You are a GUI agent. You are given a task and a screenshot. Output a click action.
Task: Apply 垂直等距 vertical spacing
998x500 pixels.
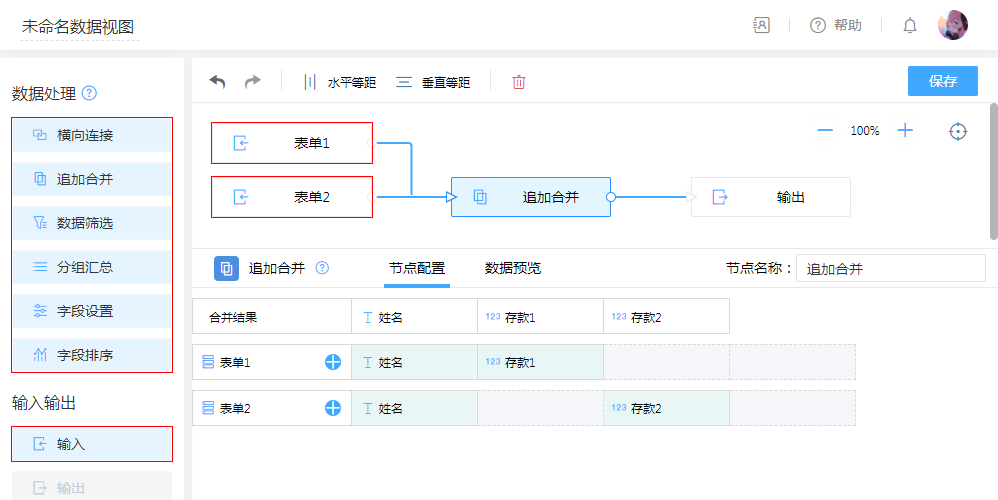tap(433, 82)
